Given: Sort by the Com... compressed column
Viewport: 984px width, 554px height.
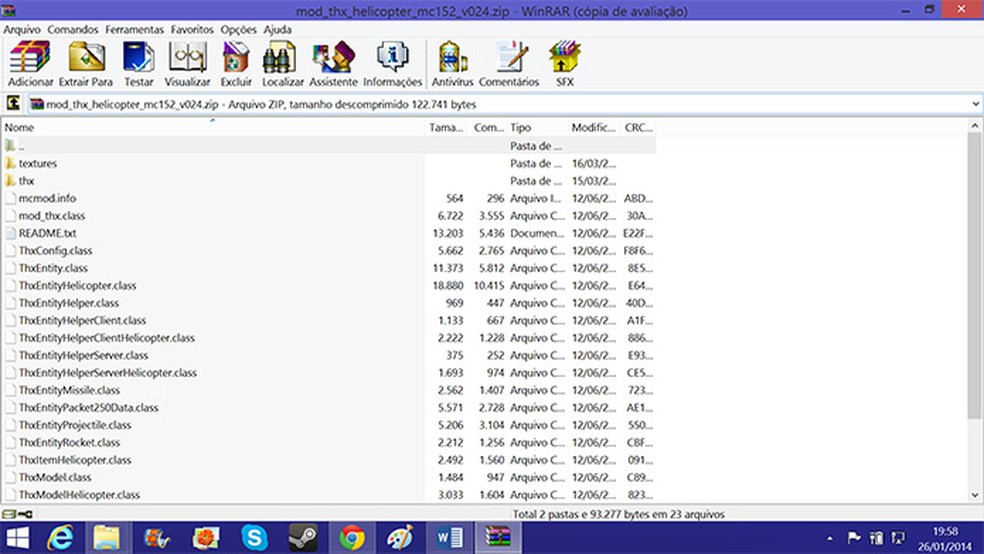Looking at the screenshot, I should pos(488,127).
